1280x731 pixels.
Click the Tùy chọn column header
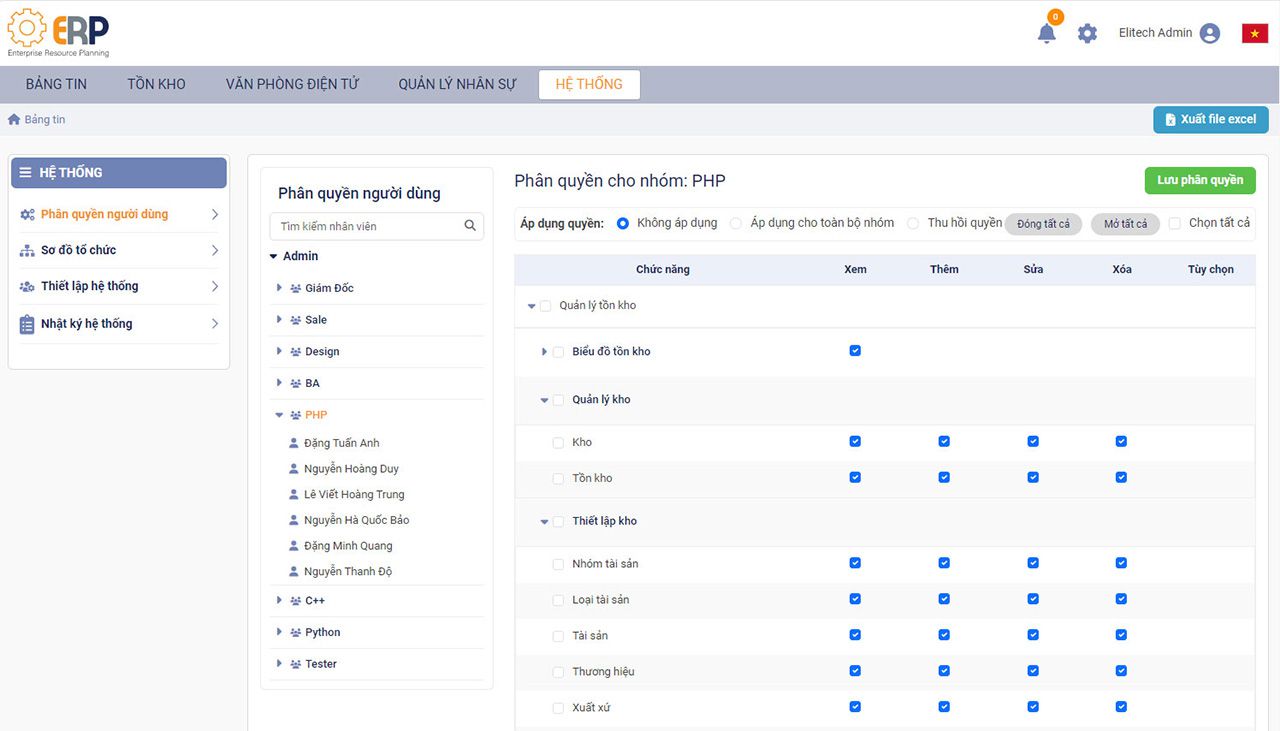1210,269
